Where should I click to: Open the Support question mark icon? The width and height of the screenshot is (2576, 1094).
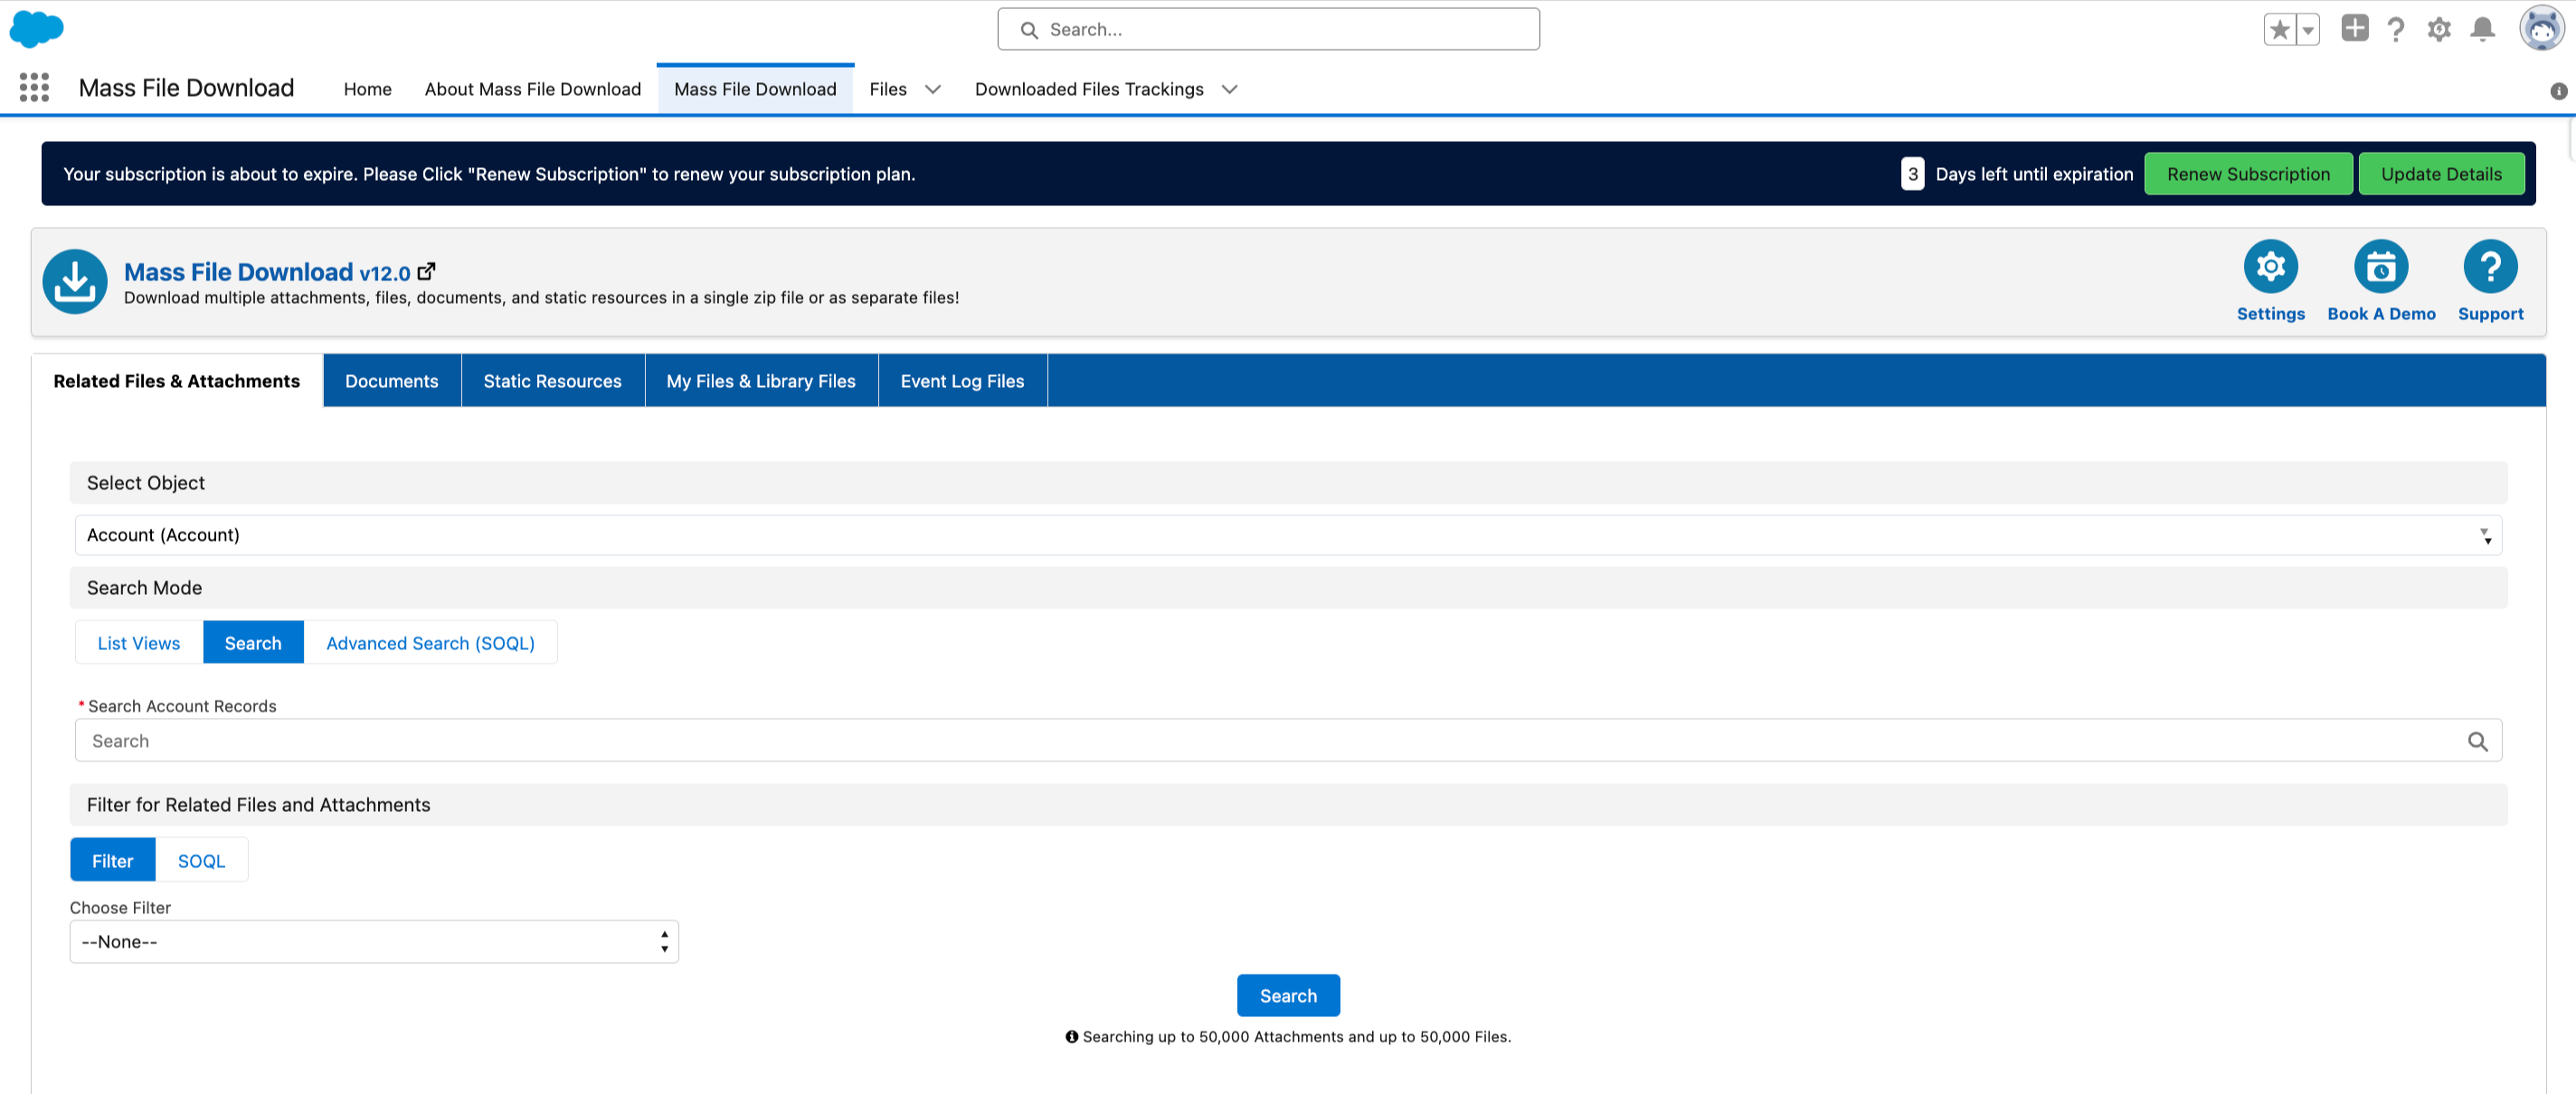(x=2489, y=267)
